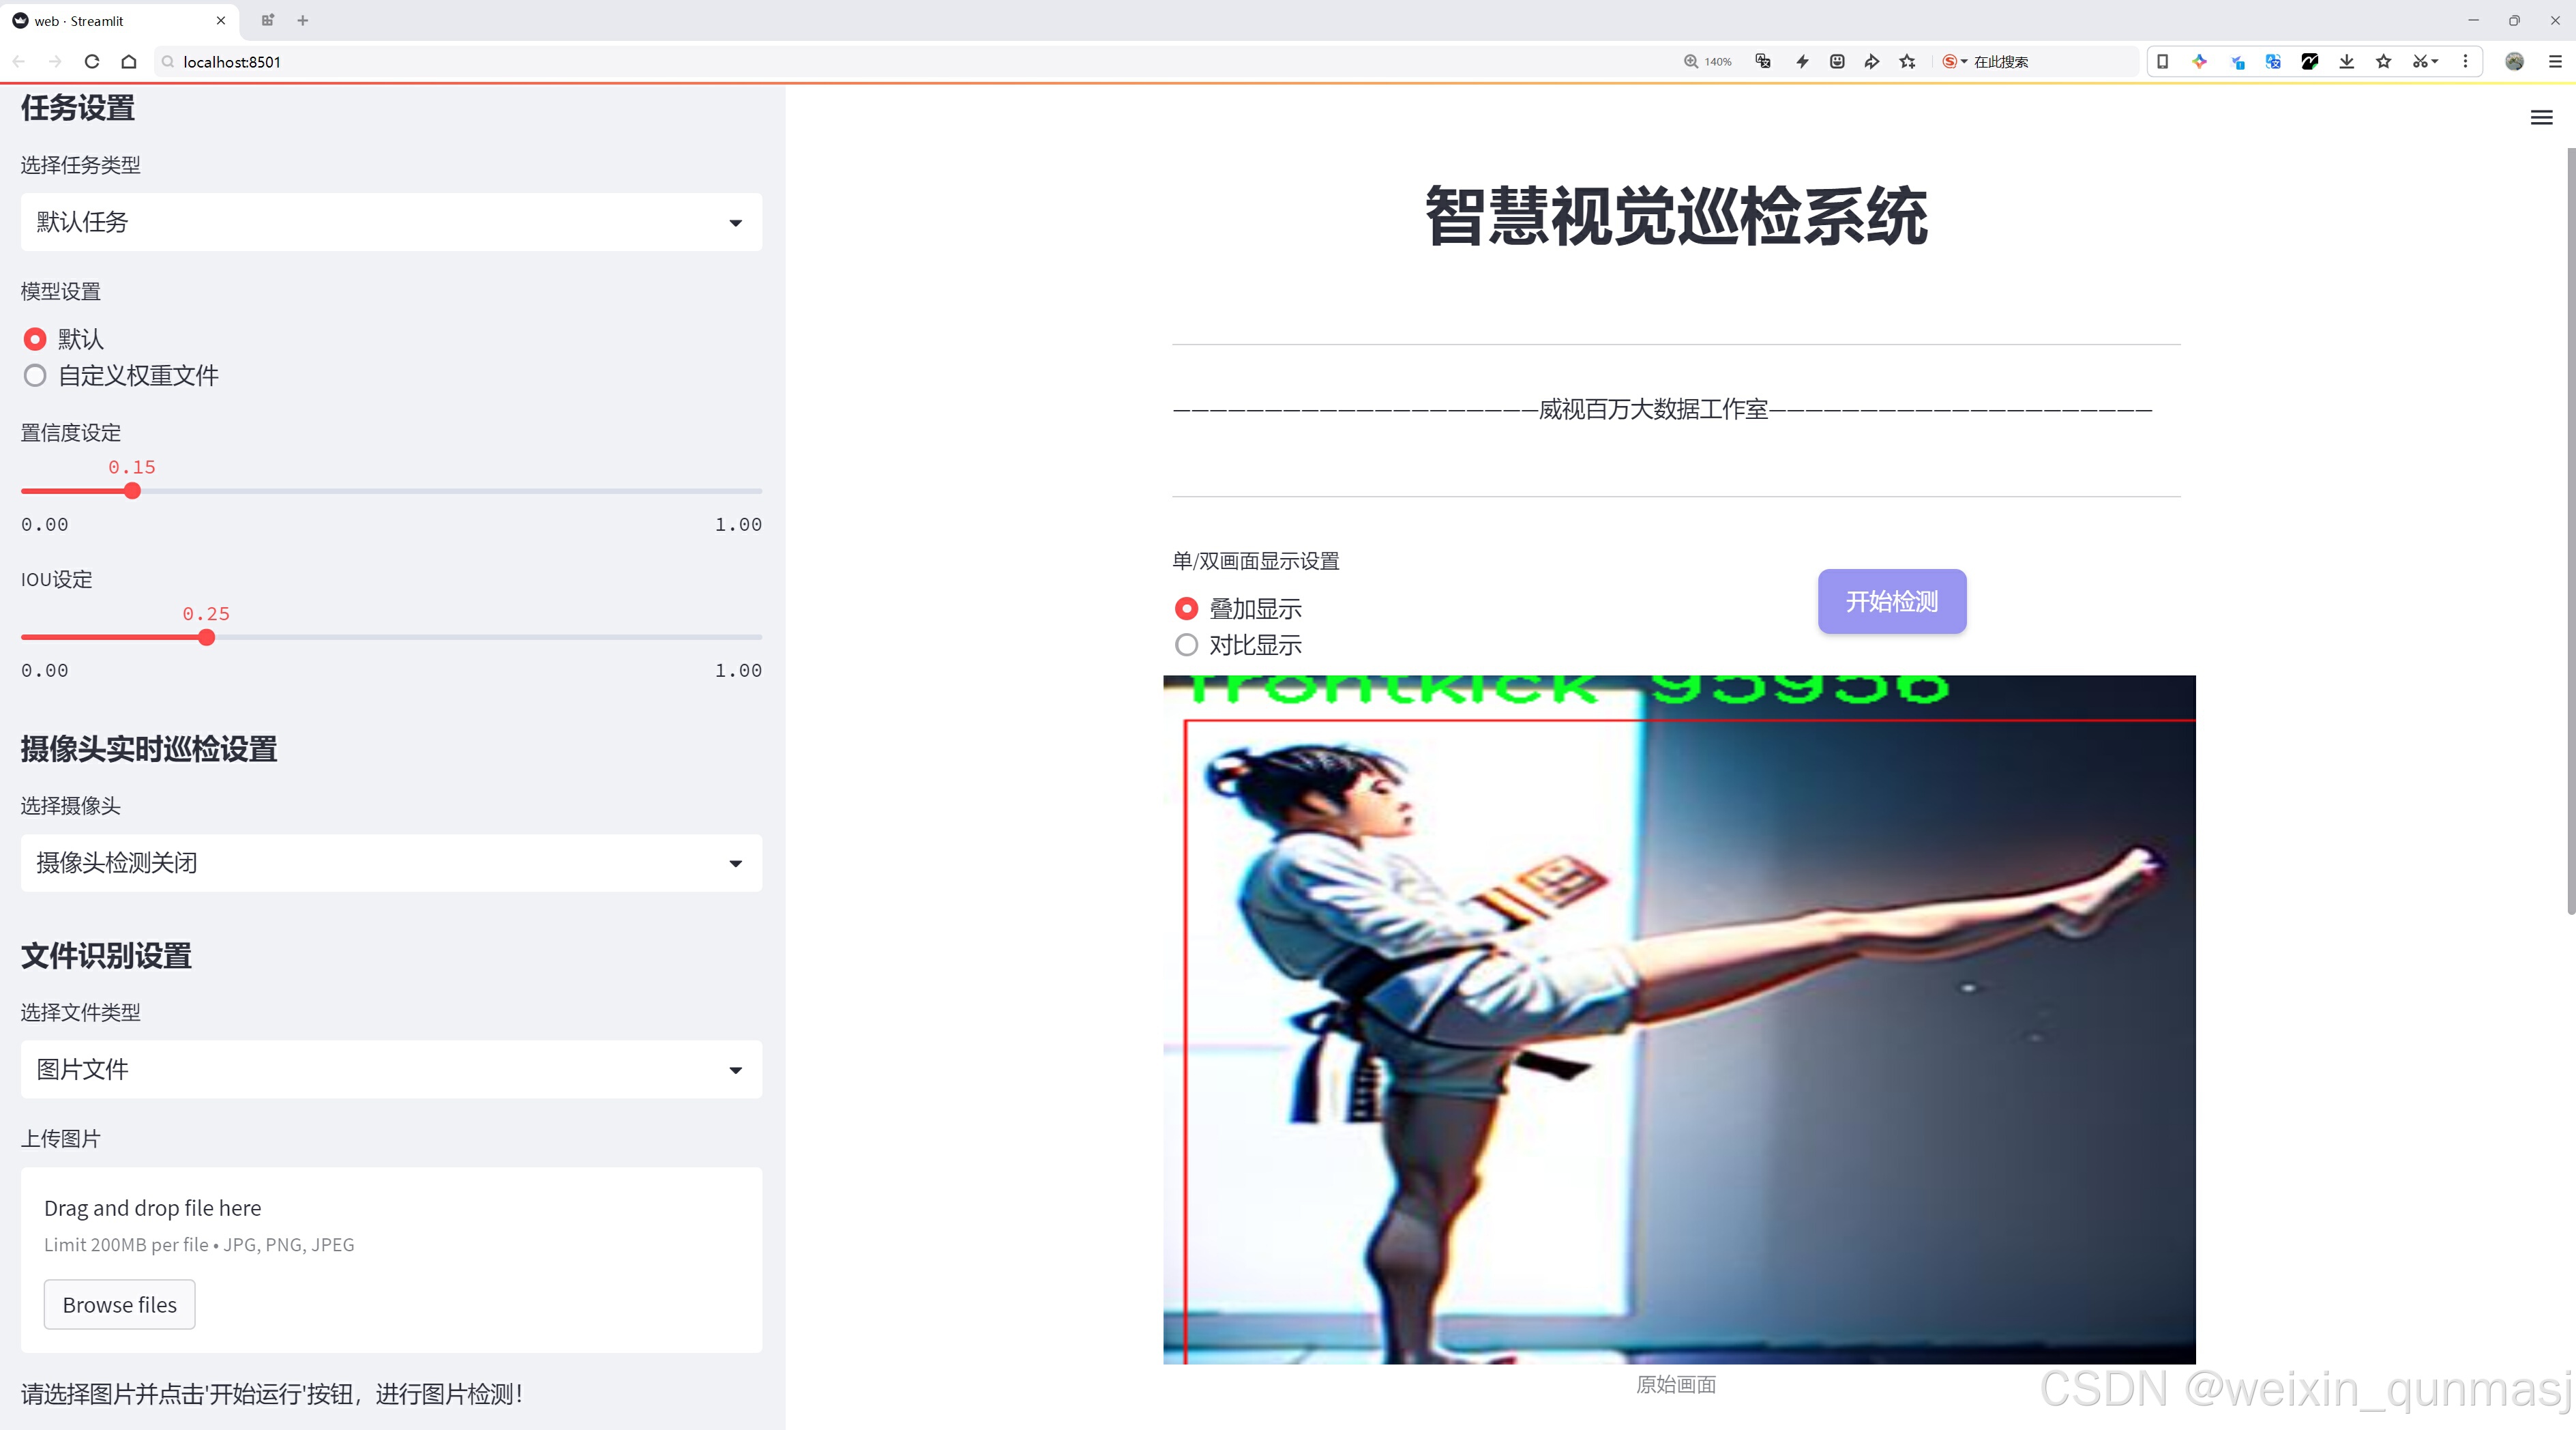Select 自定义权重文件 model option

pos(36,376)
